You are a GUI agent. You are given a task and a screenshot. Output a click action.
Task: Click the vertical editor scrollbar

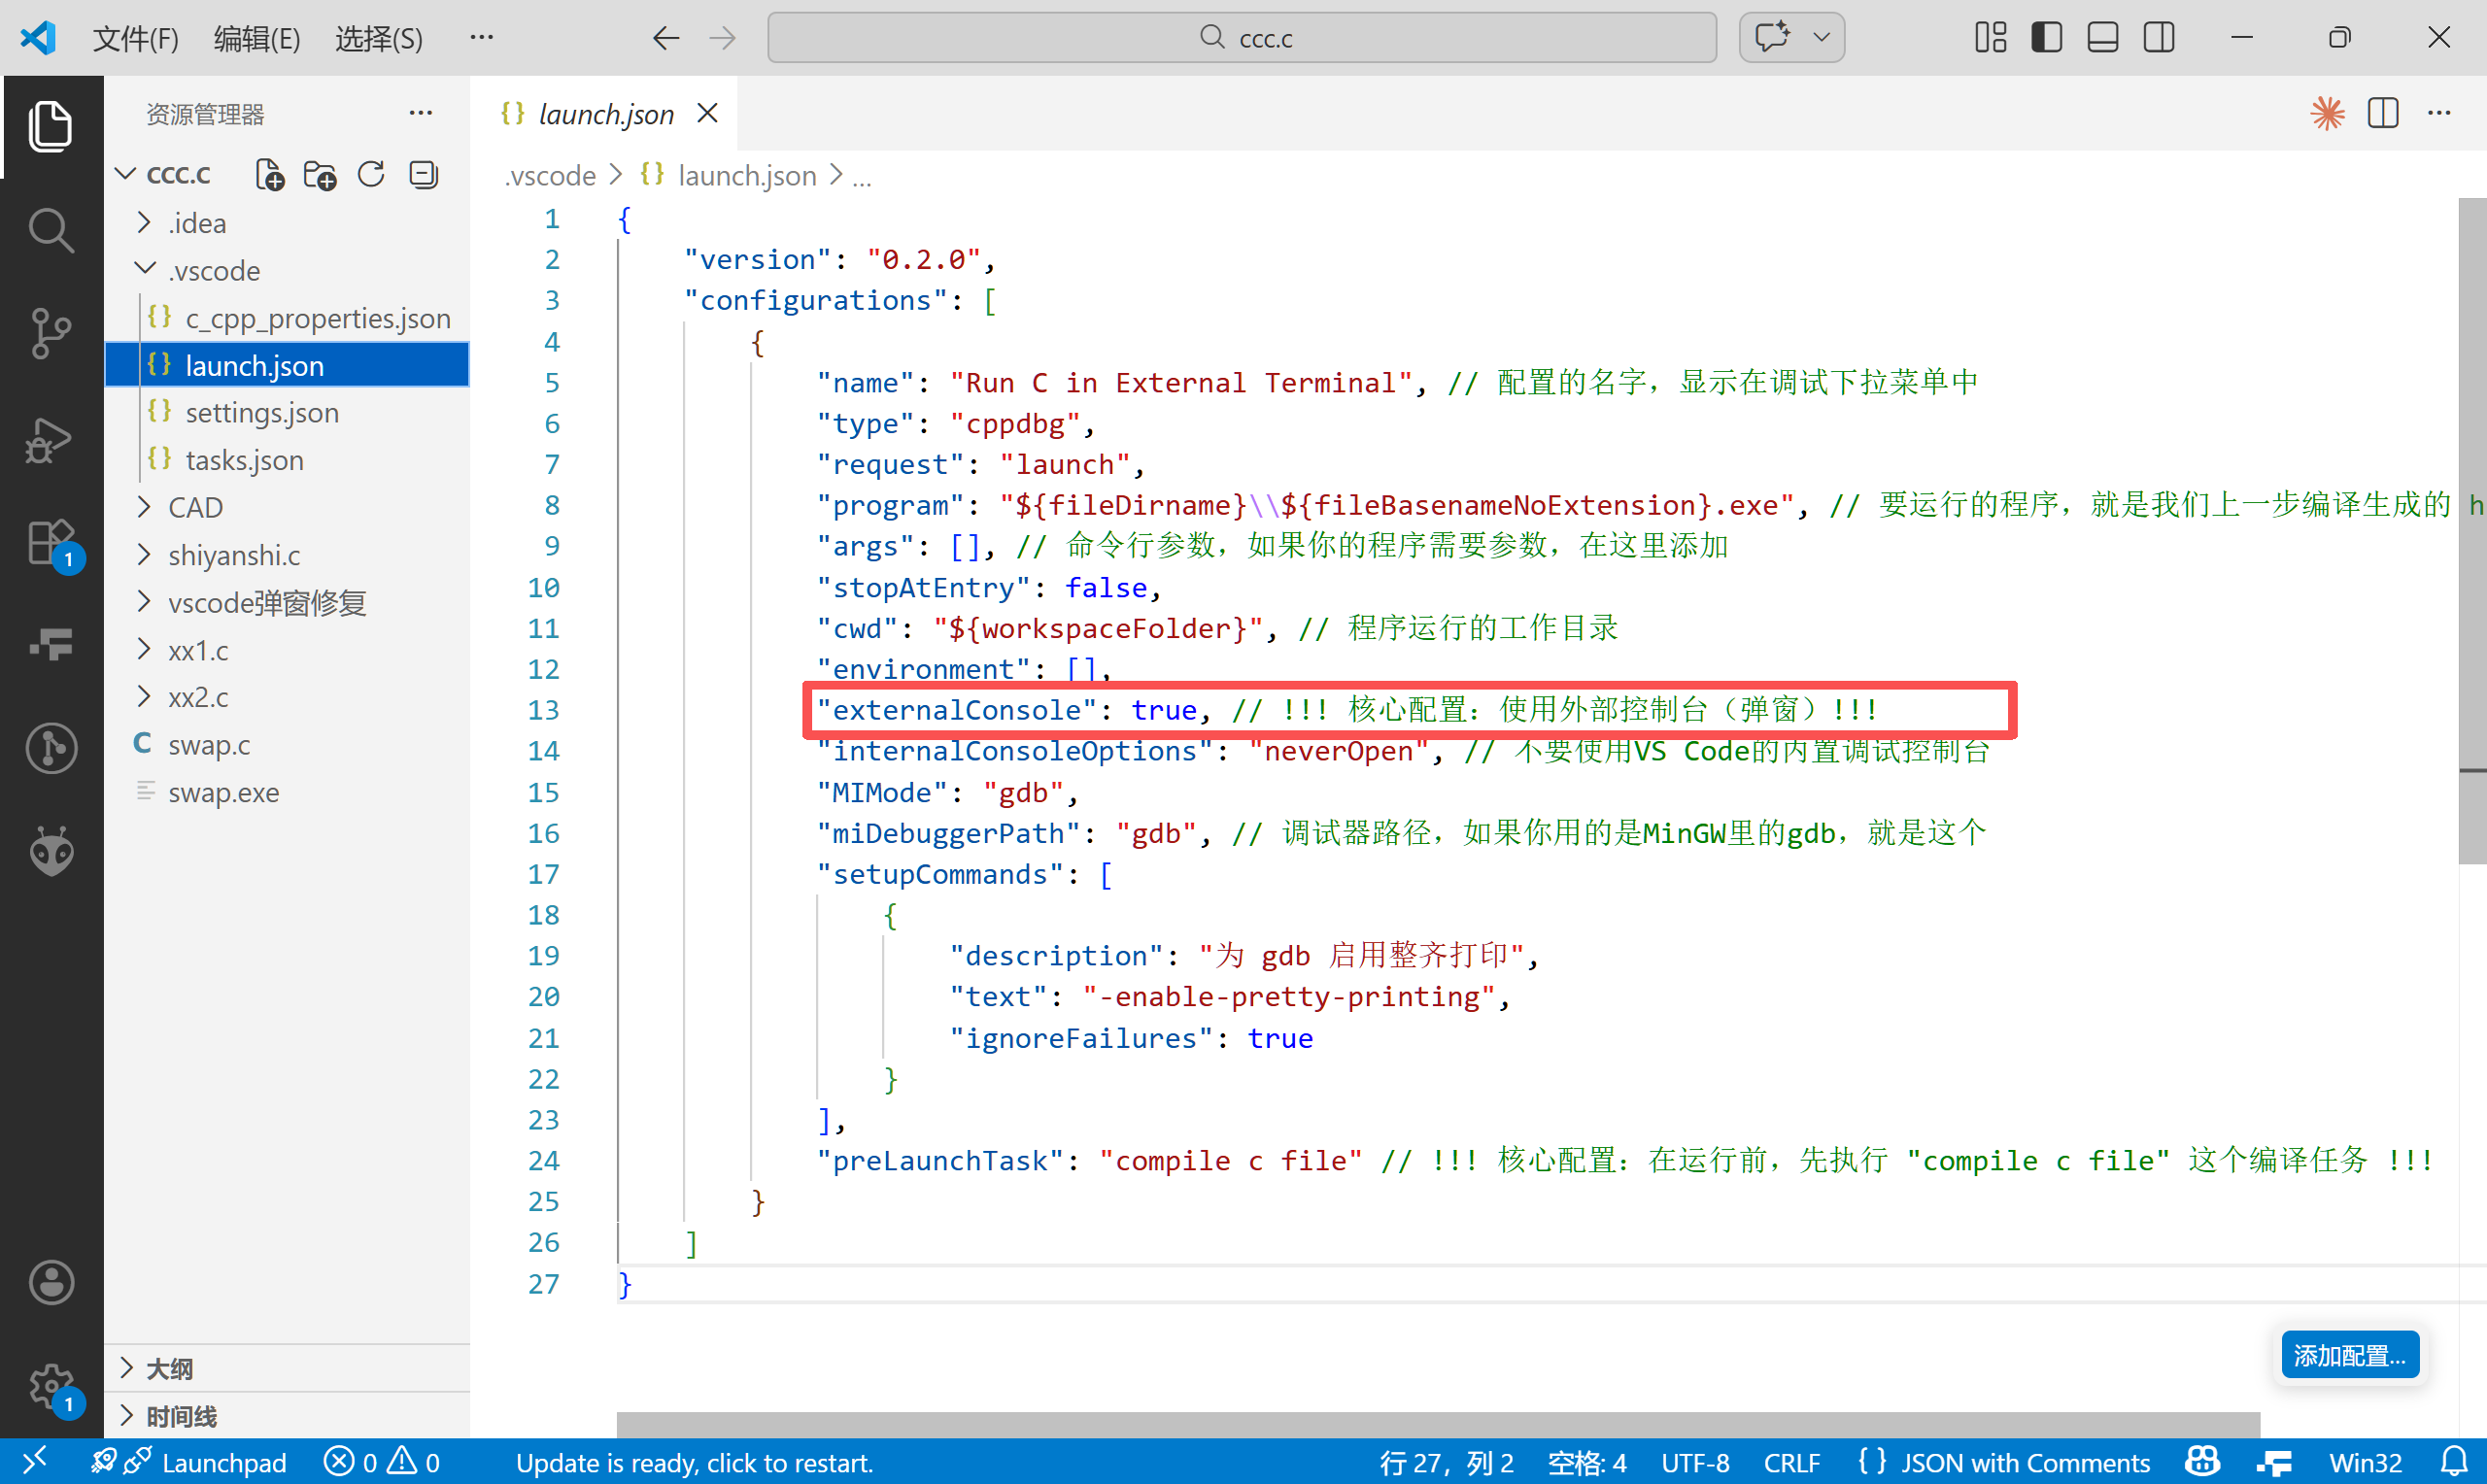pos(2472,530)
